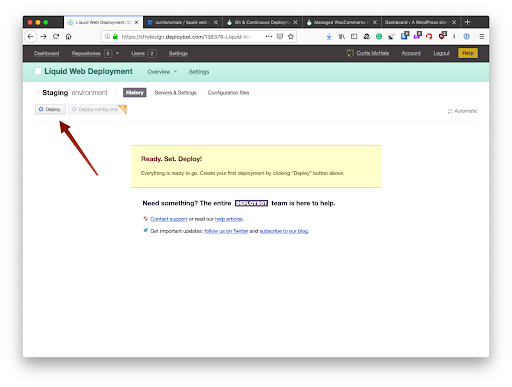Click the Liquid Web Deployment color square
The image size is (512, 387).
point(38,71)
